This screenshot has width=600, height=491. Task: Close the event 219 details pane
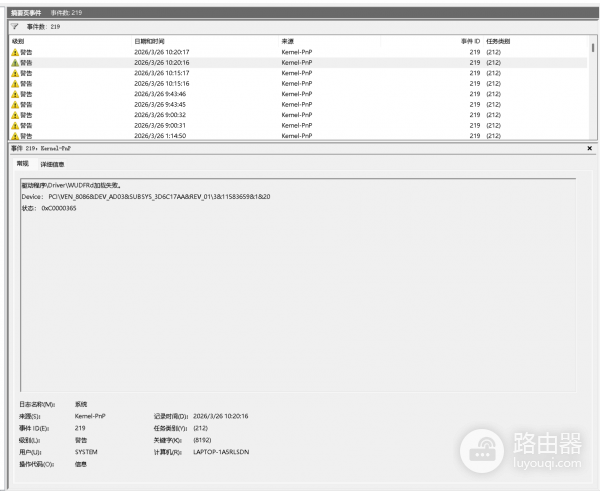click(589, 148)
